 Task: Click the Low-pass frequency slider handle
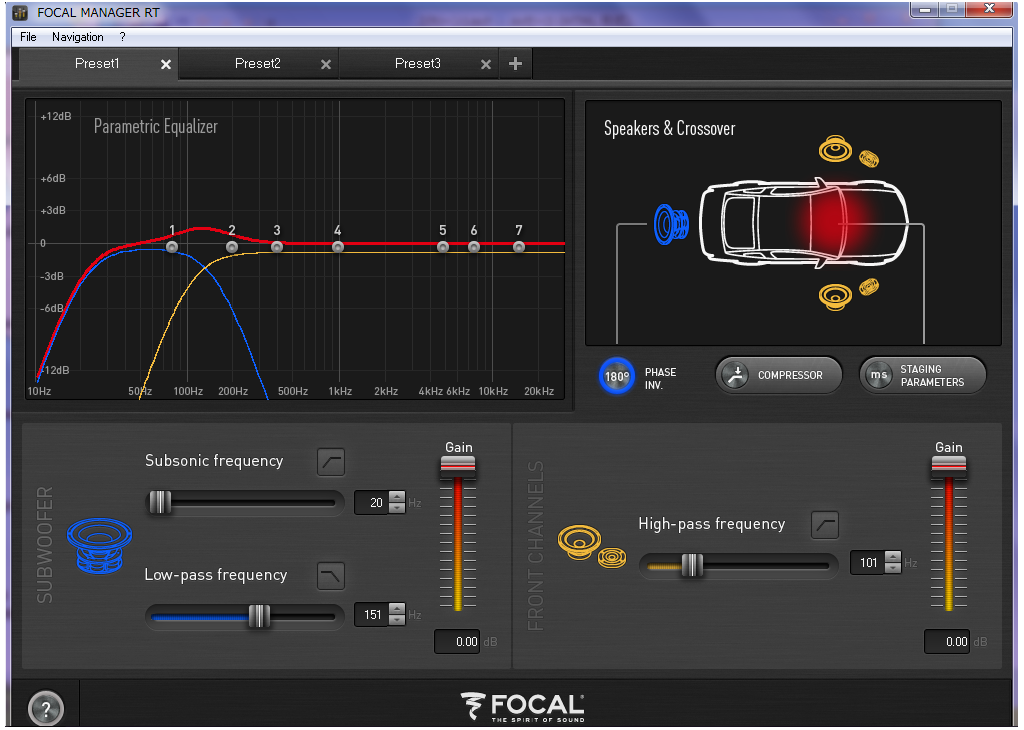tap(259, 616)
